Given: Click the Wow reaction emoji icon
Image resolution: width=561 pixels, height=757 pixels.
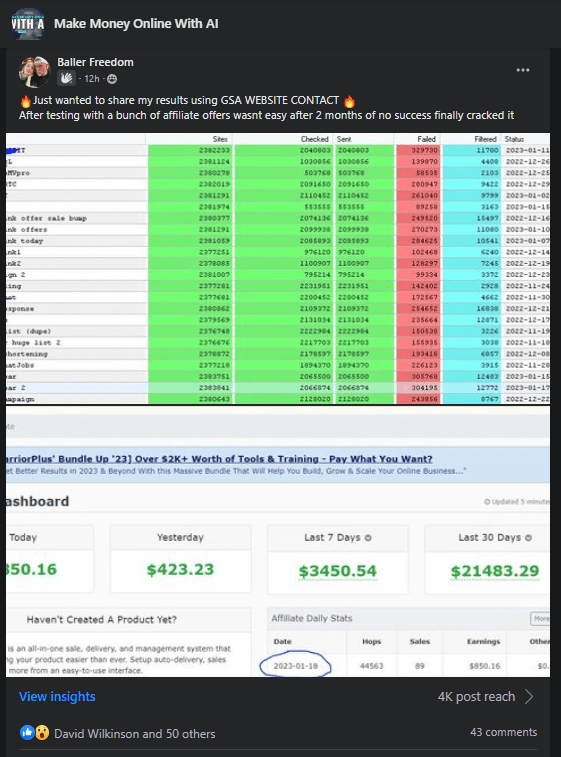Looking at the screenshot, I should tap(42, 733).
